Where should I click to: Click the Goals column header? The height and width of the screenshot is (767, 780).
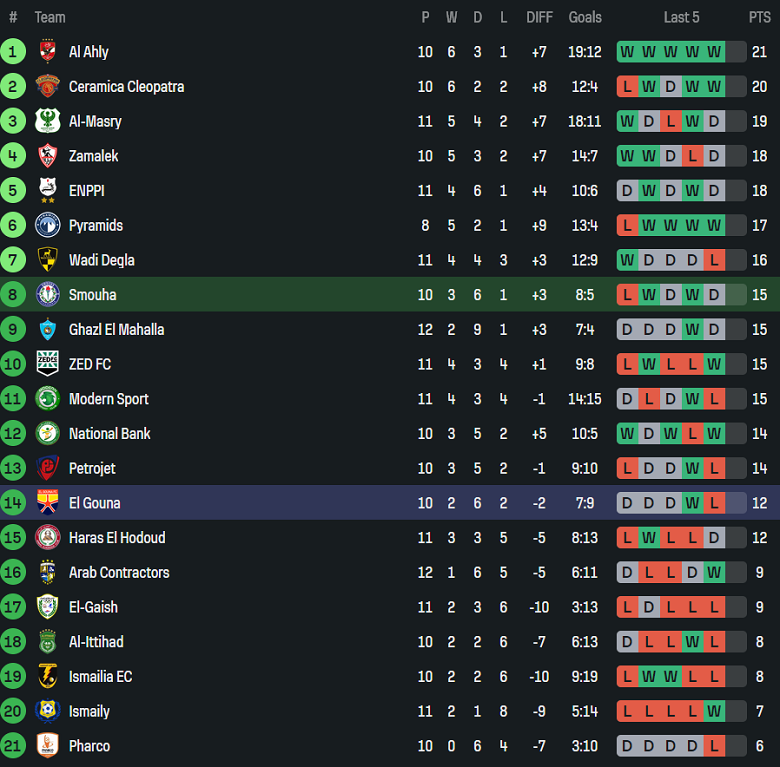[585, 17]
